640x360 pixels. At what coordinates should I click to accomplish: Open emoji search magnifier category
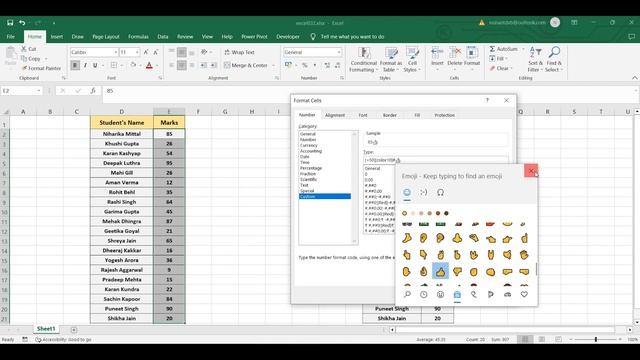407,294
